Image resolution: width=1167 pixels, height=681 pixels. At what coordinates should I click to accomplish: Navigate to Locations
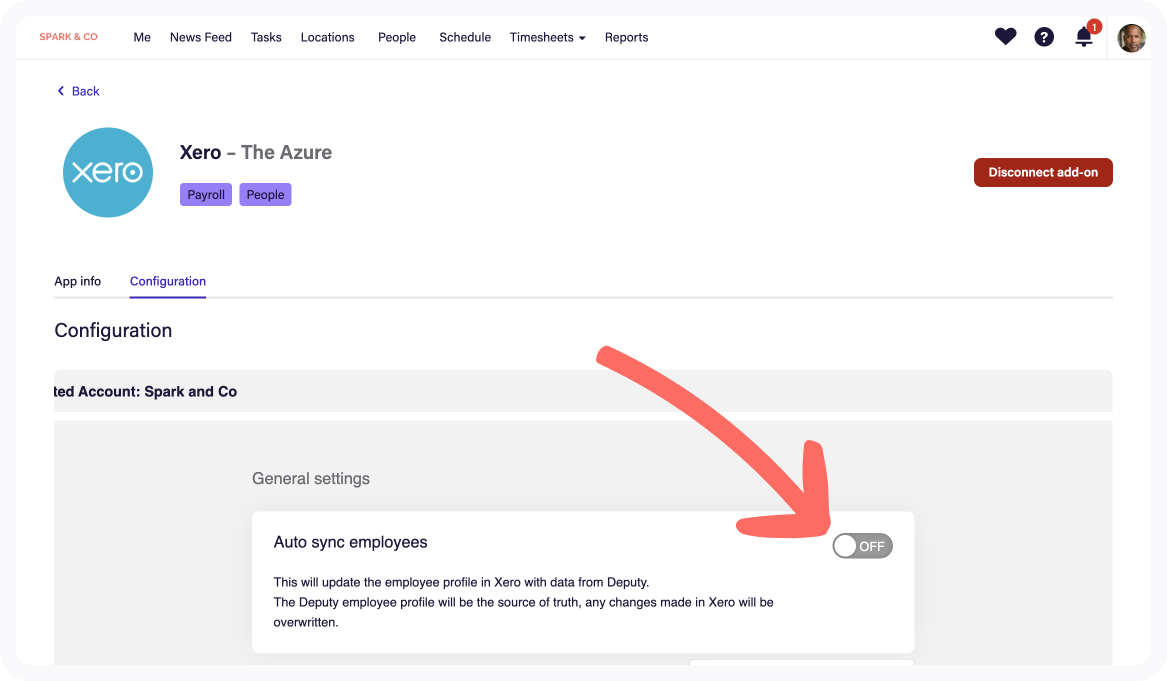point(327,37)
